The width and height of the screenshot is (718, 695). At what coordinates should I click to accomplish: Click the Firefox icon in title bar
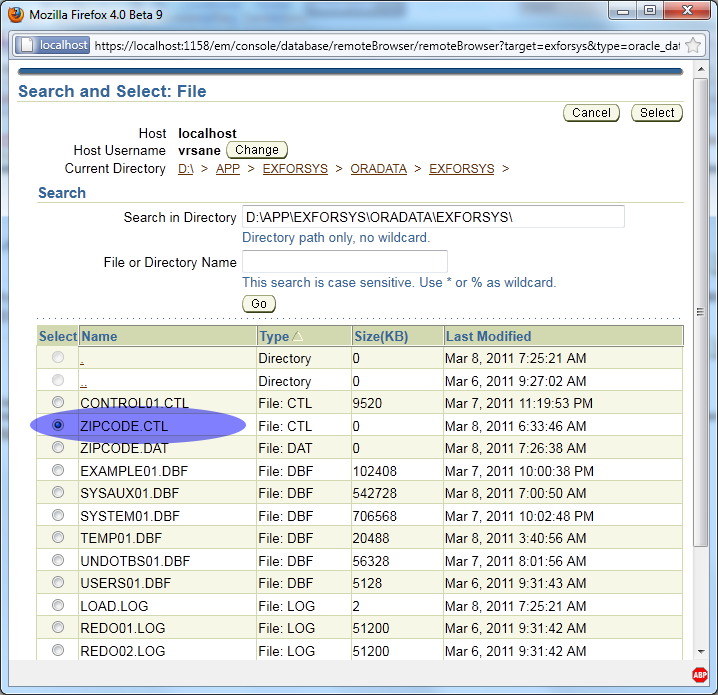pos(15,15)
